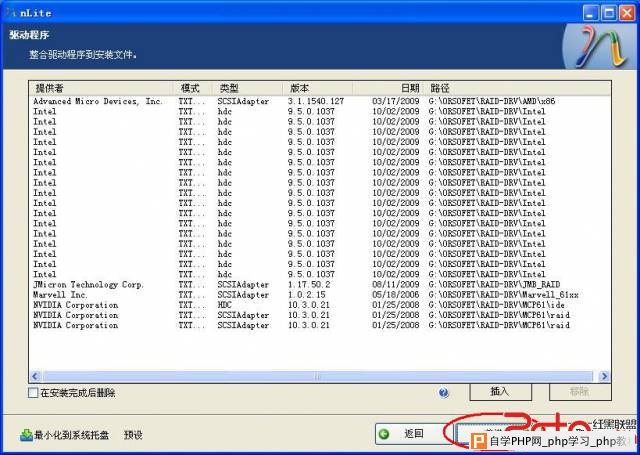The width and height of the screenshot is (640, 455).
Task: Click path ending in MCP61\ide
Action: click(x=496, y=305)
